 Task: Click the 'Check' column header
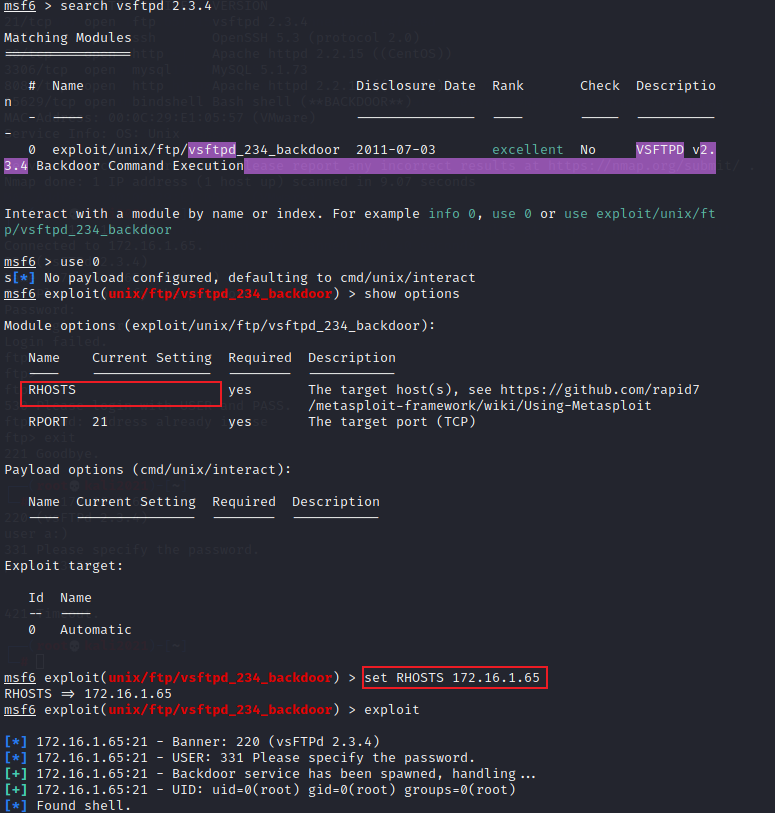point(600,86)
